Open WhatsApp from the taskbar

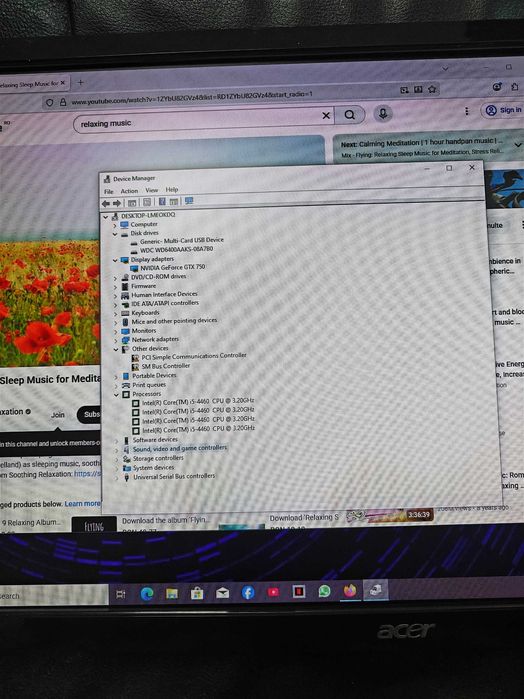[324, 591]
